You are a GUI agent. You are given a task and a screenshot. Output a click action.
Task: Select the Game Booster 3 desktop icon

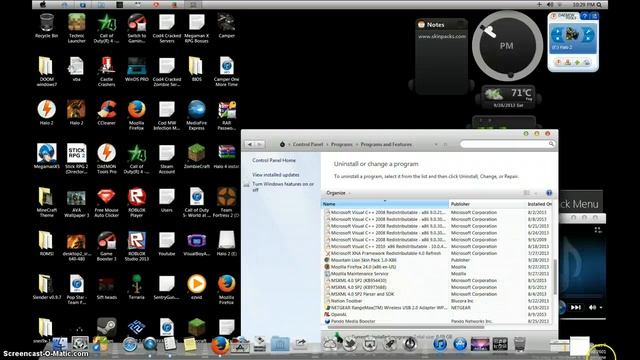point(107,246)
